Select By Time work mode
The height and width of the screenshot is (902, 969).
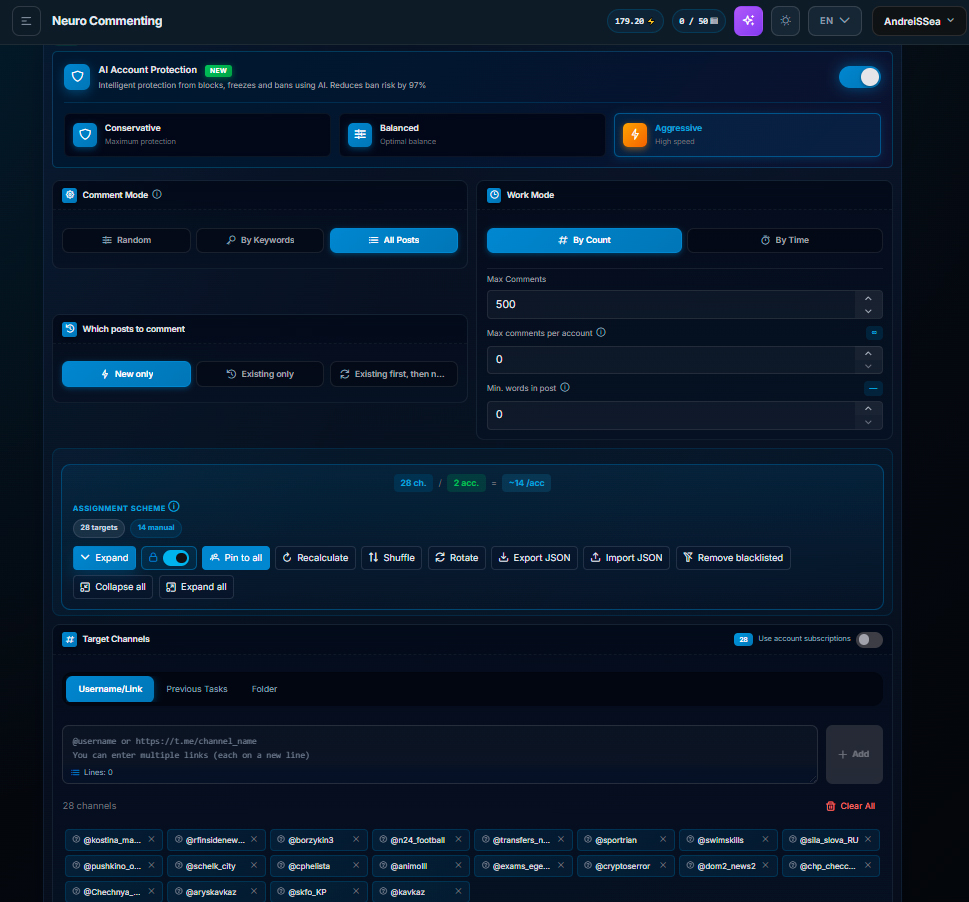pos(784,240)
